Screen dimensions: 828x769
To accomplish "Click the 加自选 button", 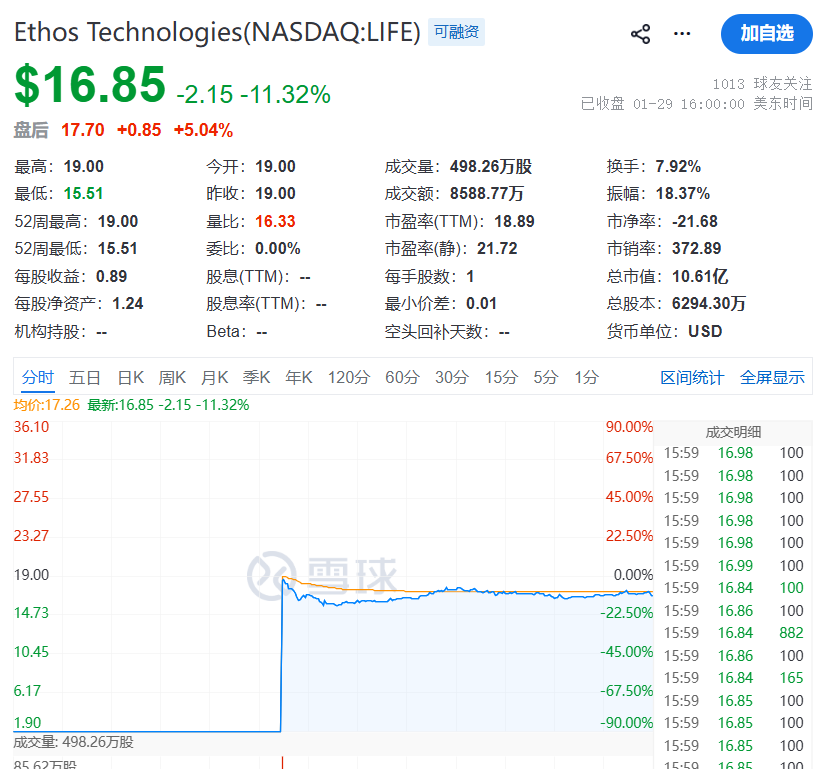I will click(766, 34).
